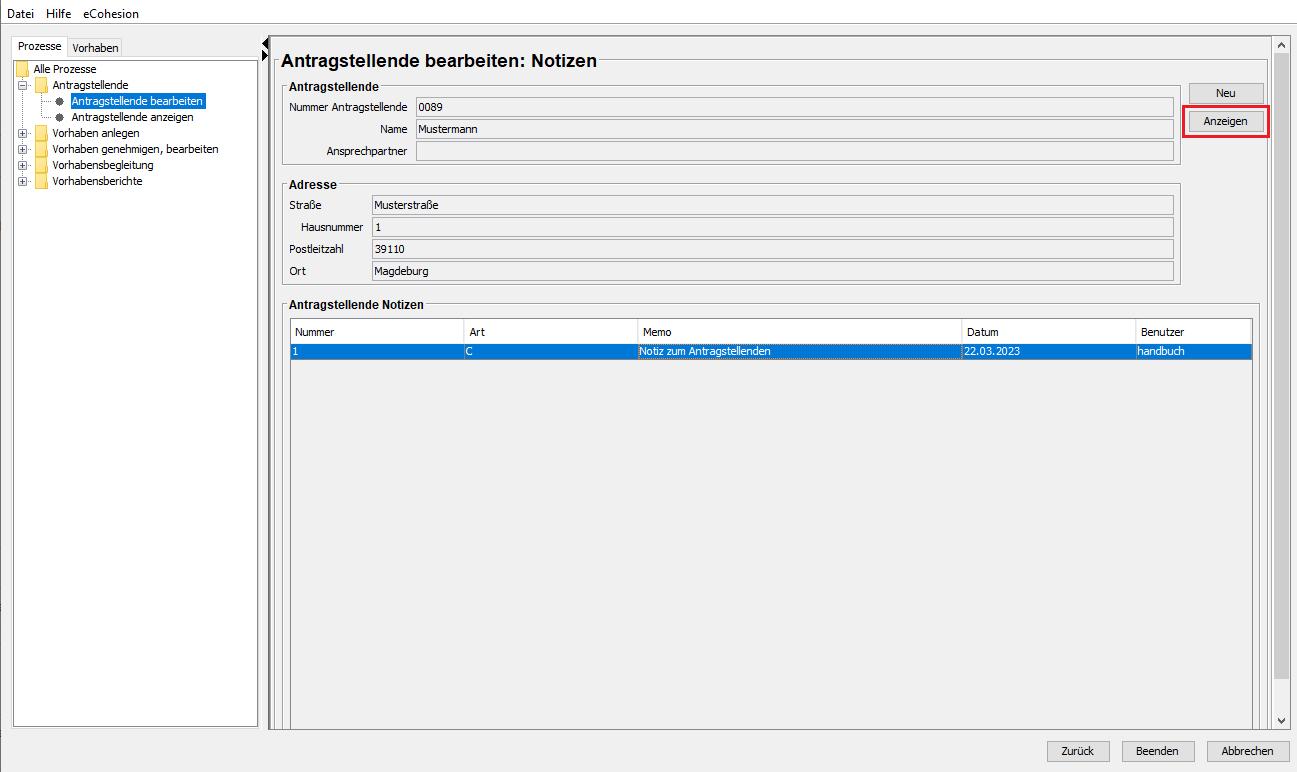
Task: Select date cell 22.03.2023
Action: [1049, 352]
